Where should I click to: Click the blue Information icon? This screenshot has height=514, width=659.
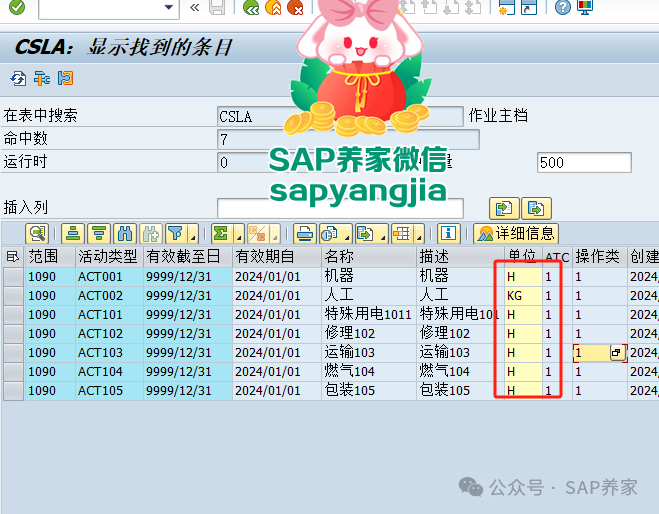point(448,234)
